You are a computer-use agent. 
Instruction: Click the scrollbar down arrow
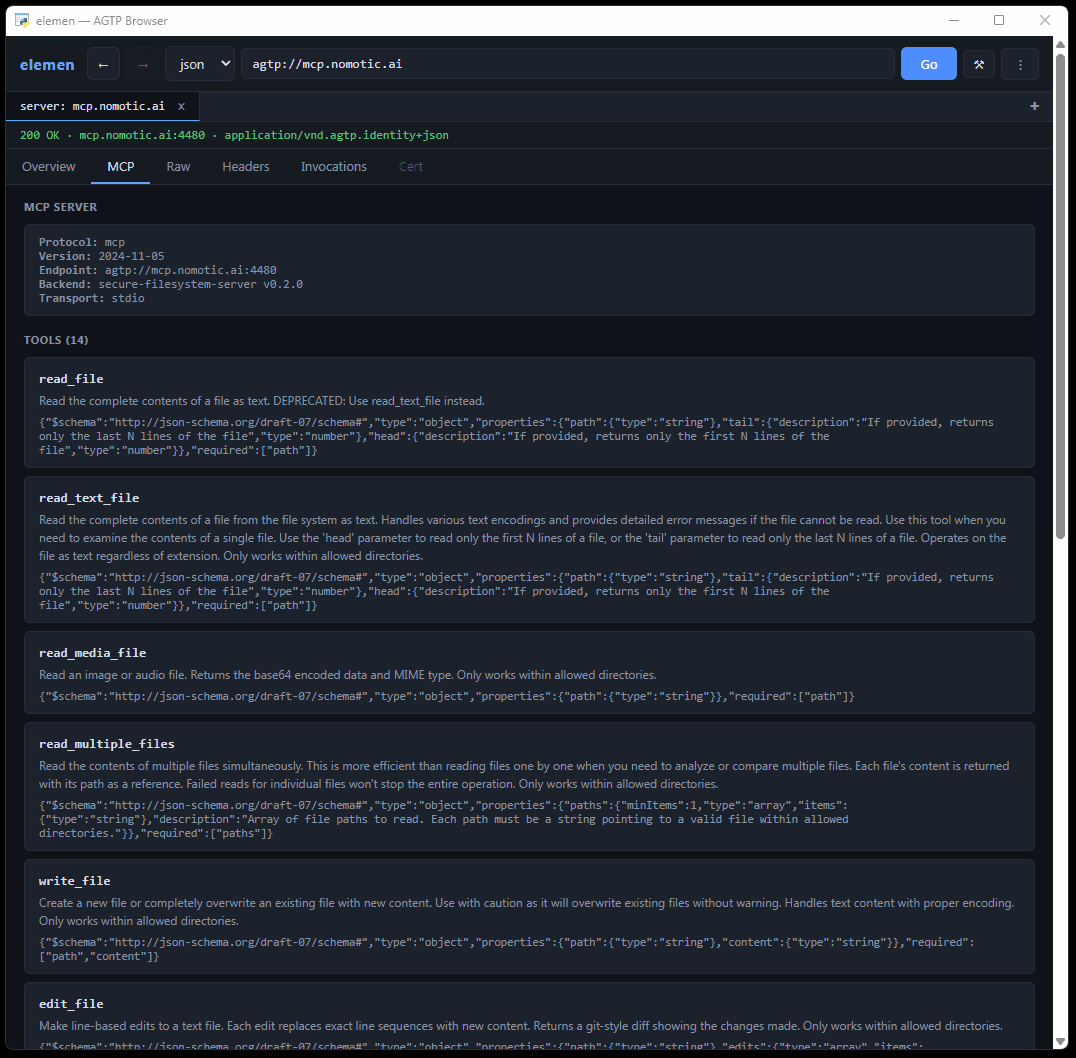click(1060, 1042)
